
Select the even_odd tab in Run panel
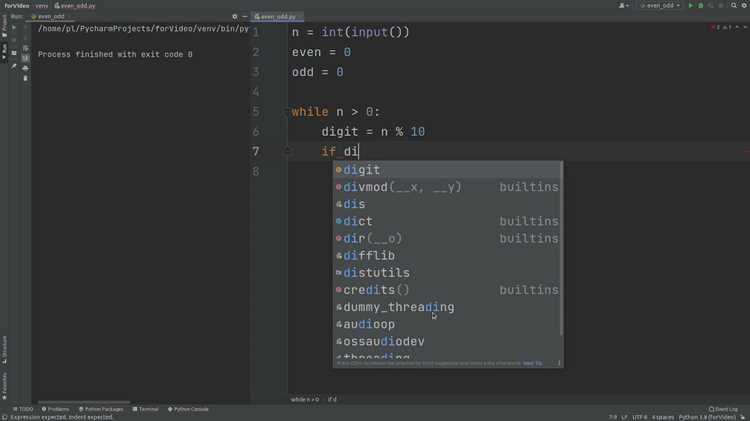(48, 16)
